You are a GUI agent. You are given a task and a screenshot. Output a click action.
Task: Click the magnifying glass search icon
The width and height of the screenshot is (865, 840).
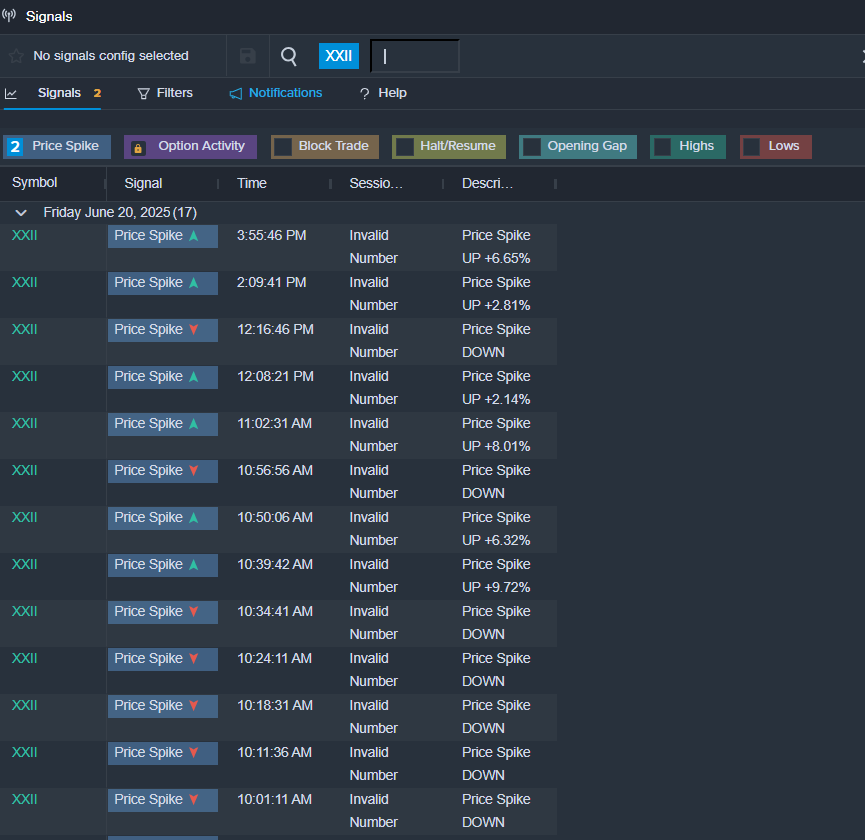[289, 56]
